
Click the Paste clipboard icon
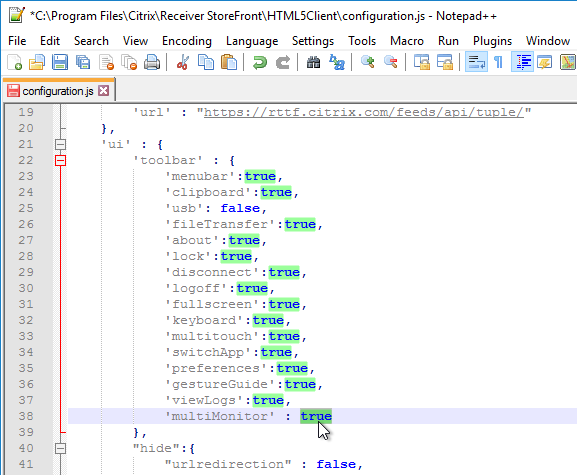(x=229, y=62)
